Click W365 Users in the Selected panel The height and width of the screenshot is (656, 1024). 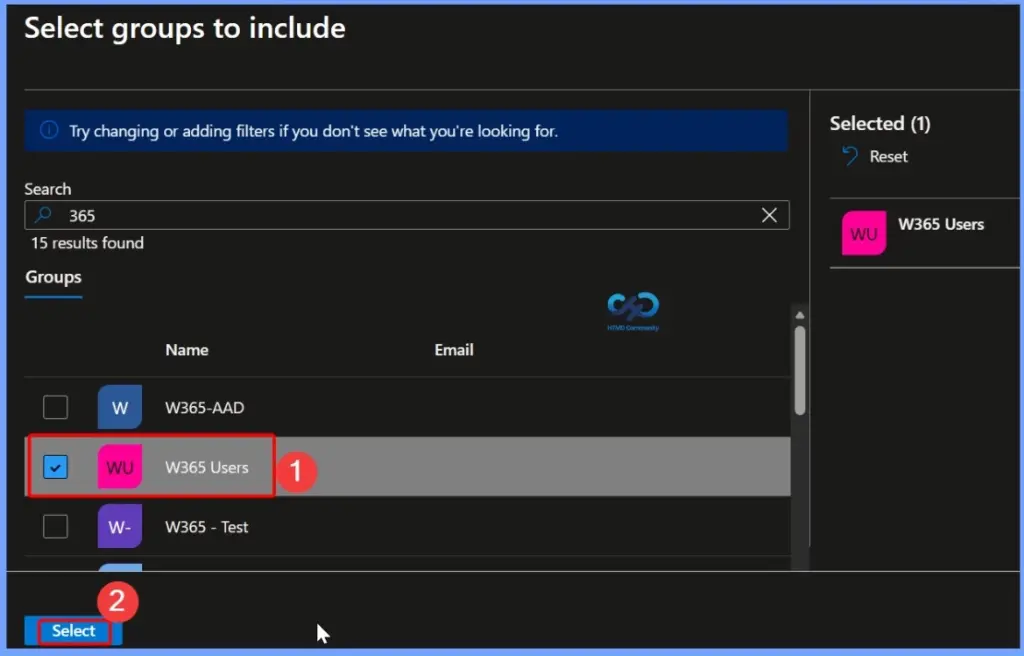[x=941, y=224]
